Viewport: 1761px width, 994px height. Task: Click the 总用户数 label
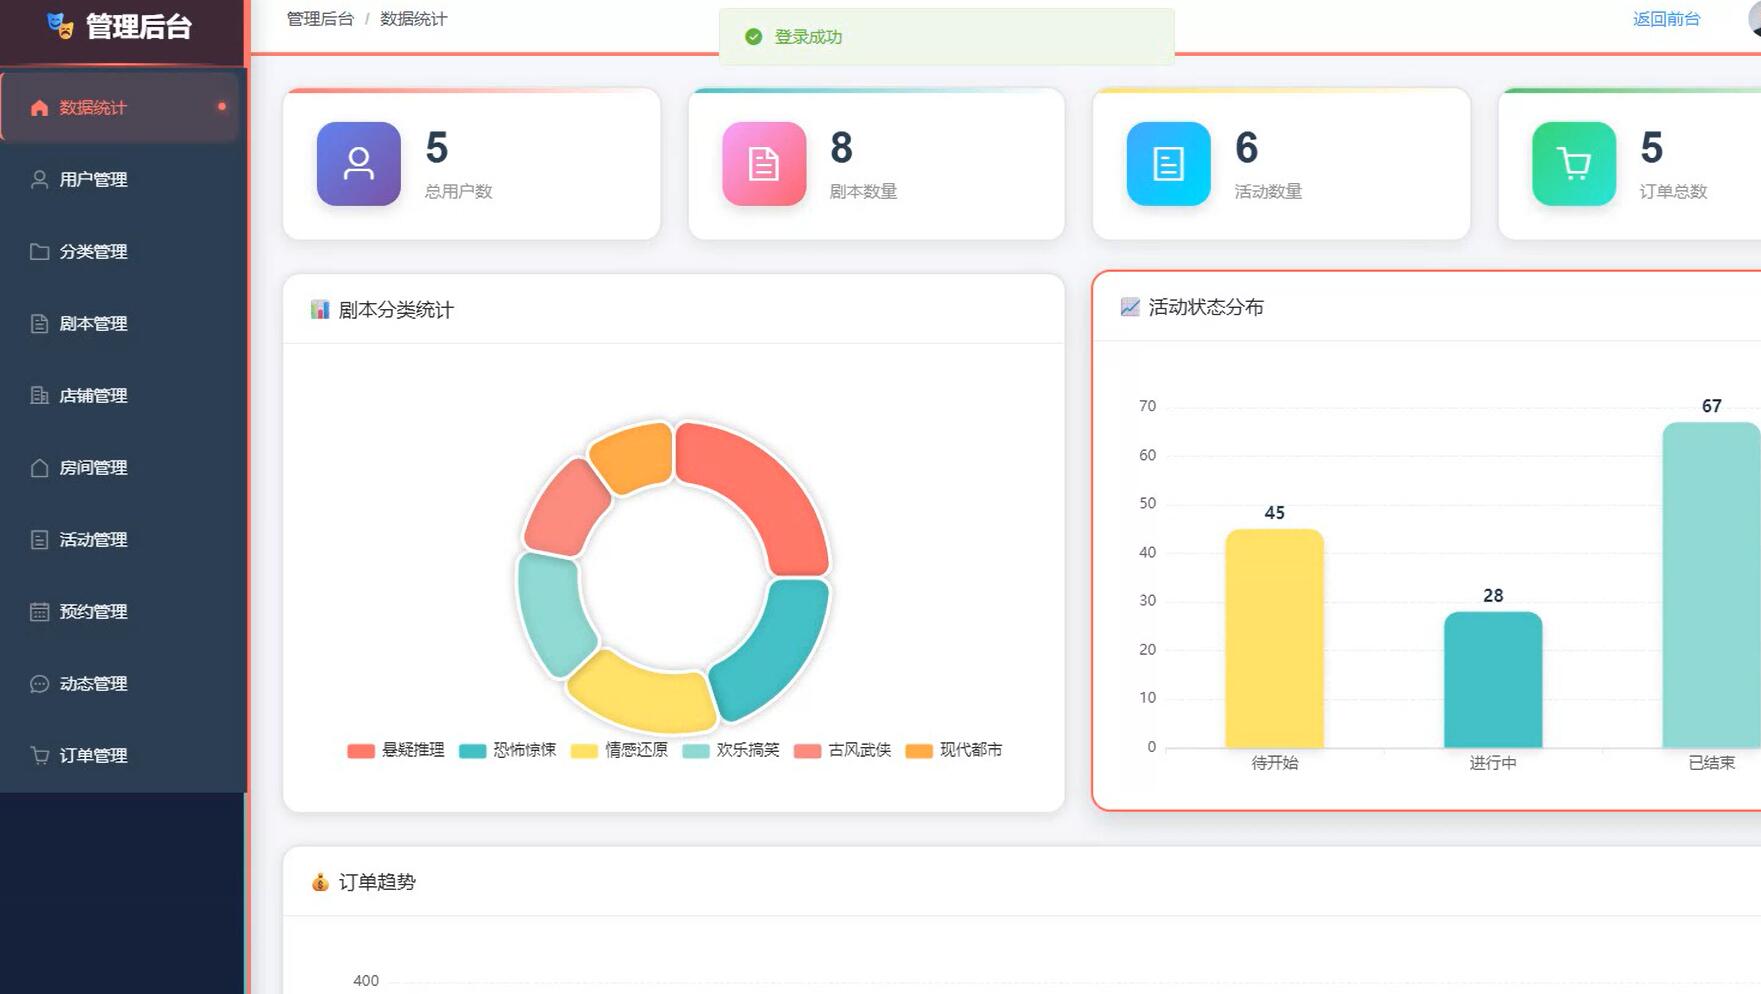(458, 192)
